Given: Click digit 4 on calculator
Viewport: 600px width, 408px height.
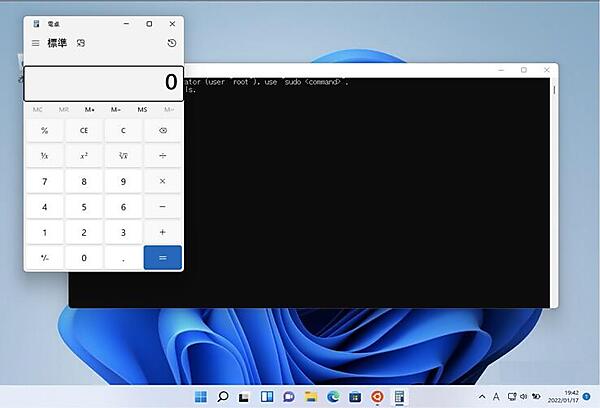Looking at the screenshot, I should [x=44, y=207].
